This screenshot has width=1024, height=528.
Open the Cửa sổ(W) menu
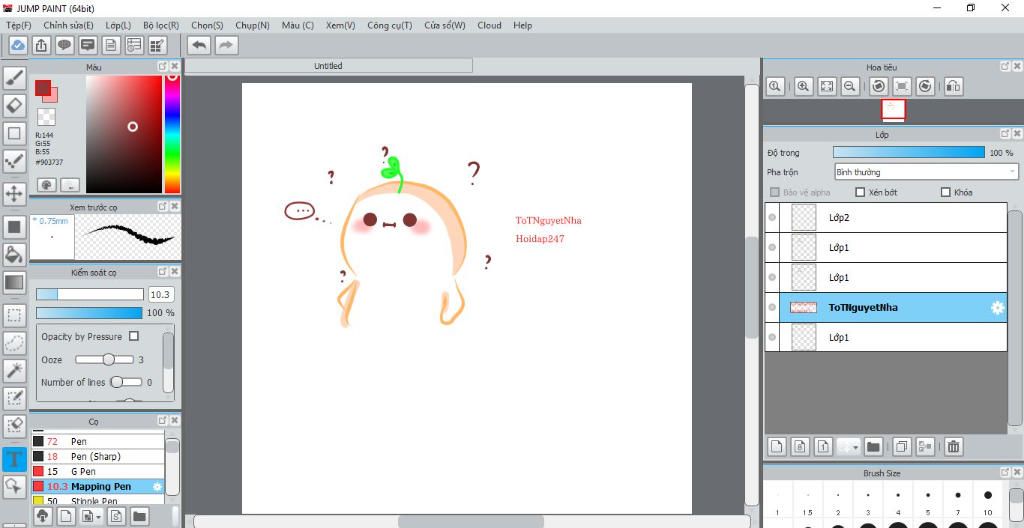click(445, 25)
